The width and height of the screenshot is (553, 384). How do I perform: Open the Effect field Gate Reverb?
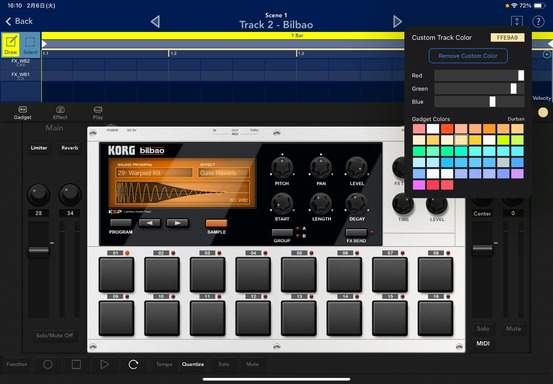[x=224, y=173]
